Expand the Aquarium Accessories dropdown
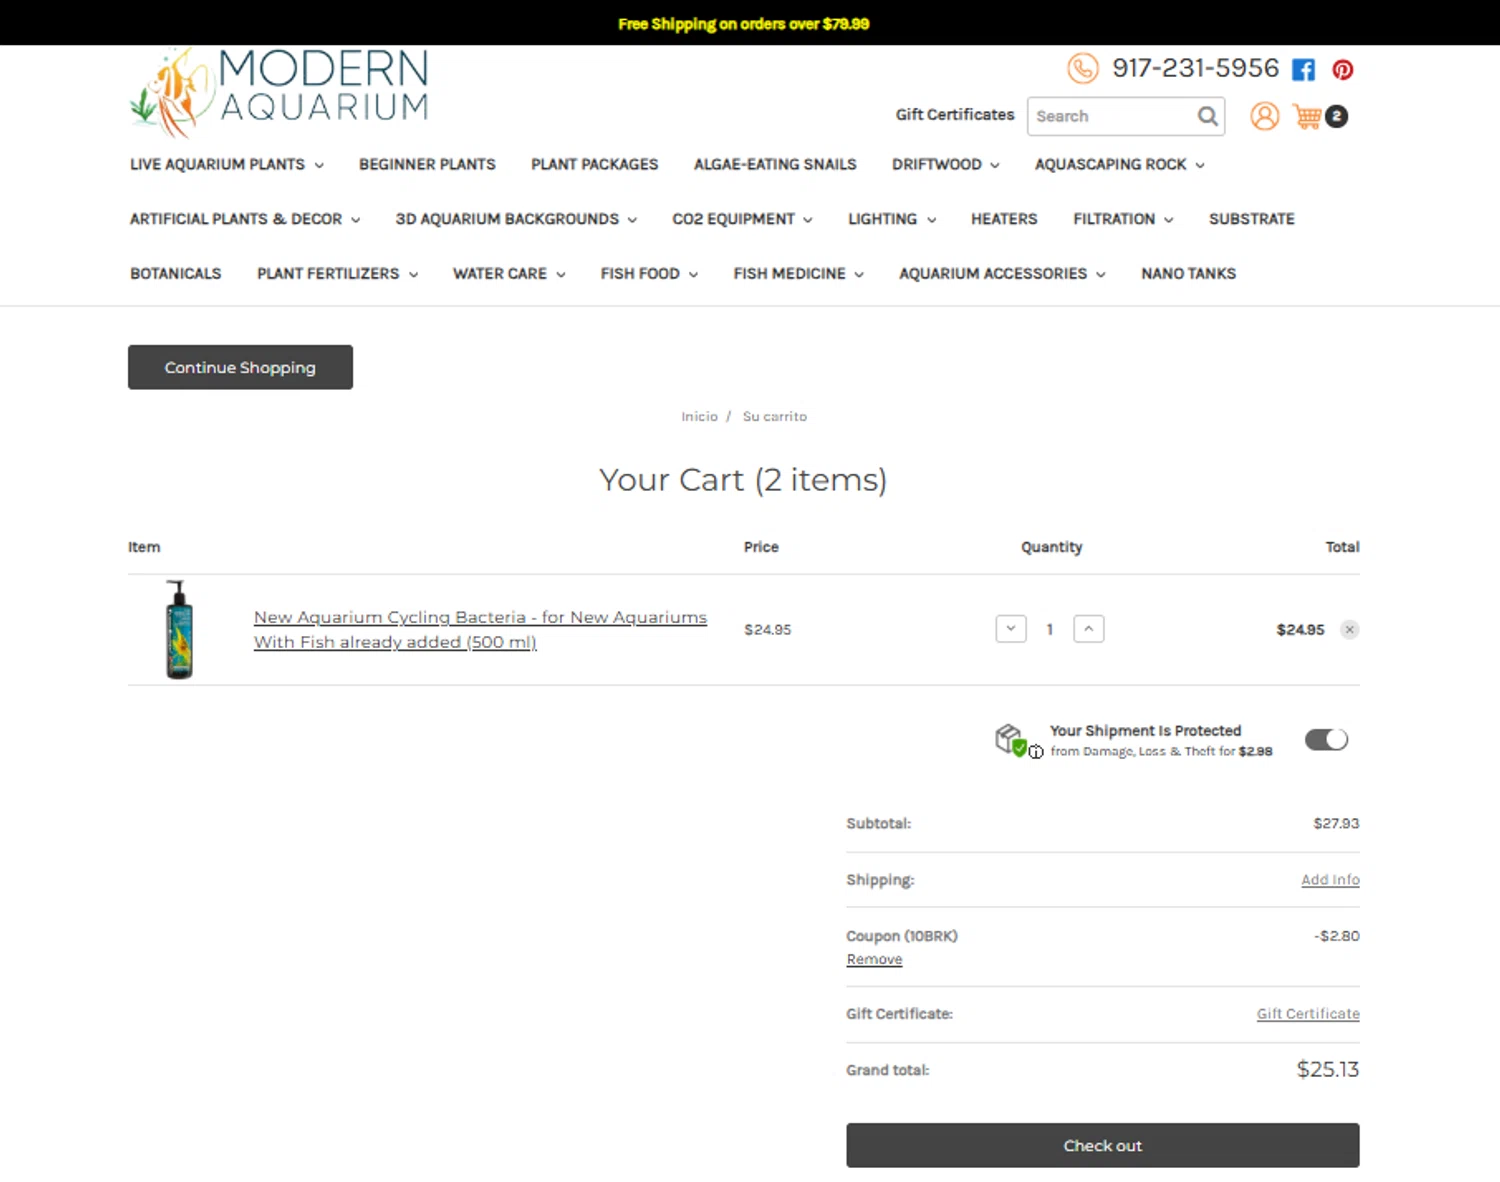 pyautogui.click(x=1002, y=274)
